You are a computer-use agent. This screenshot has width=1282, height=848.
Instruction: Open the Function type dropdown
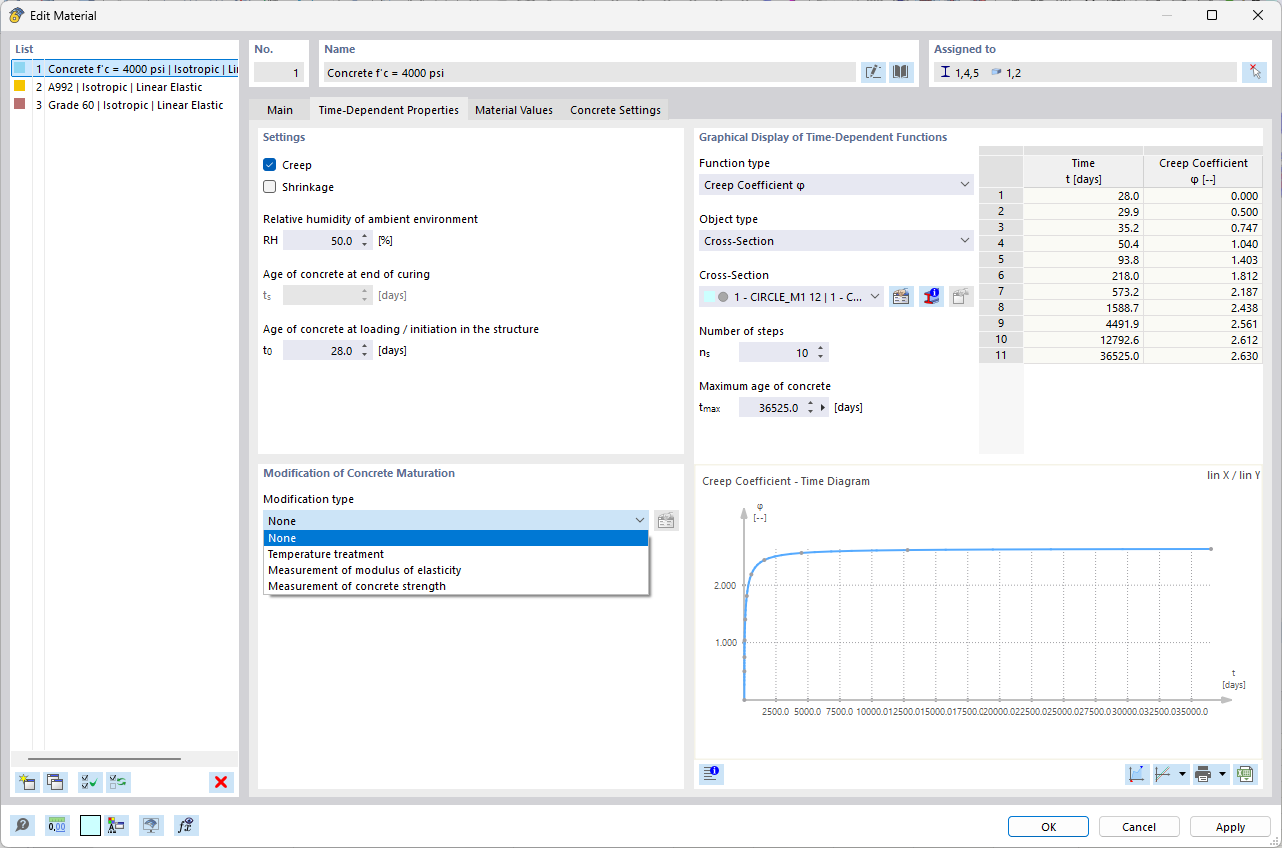pos(836,185)
